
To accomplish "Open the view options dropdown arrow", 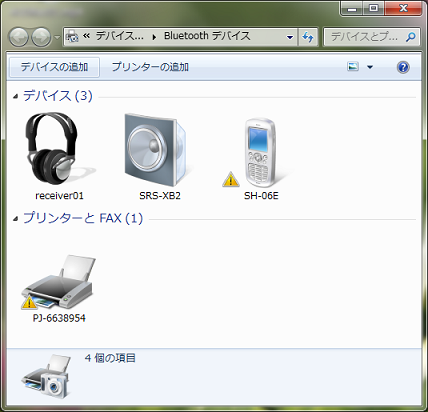I will coord(370,67).
